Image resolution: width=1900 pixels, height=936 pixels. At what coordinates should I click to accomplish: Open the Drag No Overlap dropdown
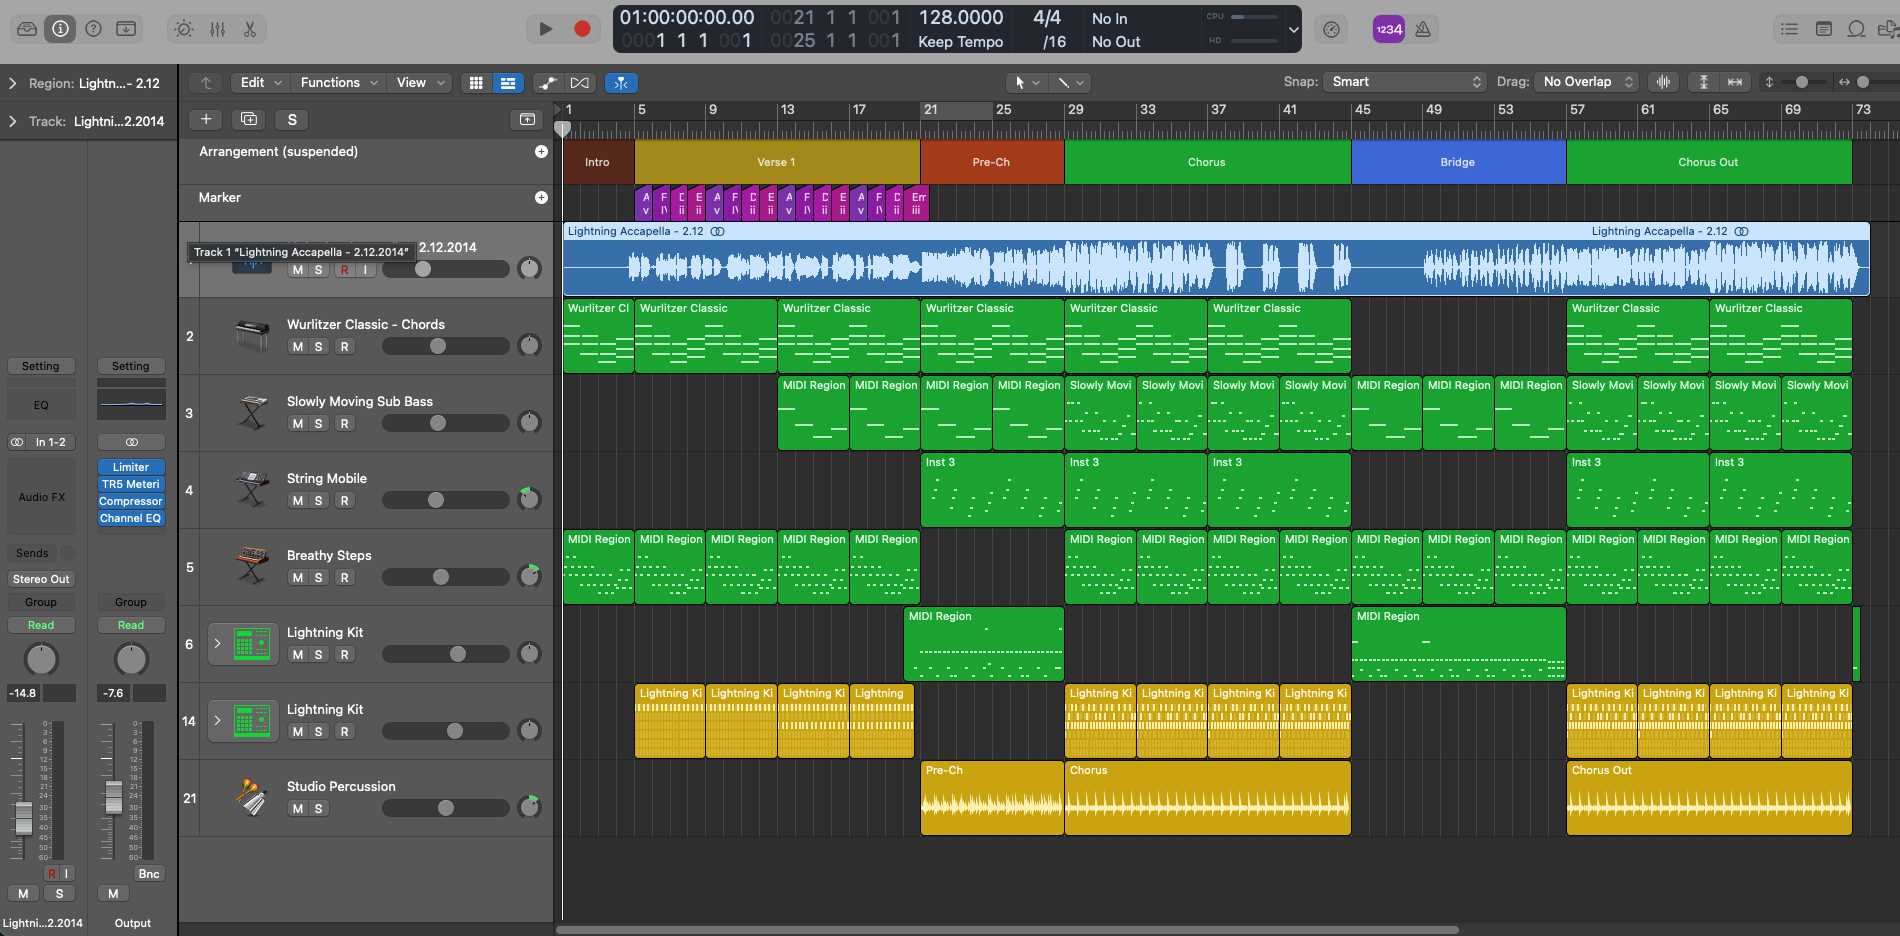1586,82
